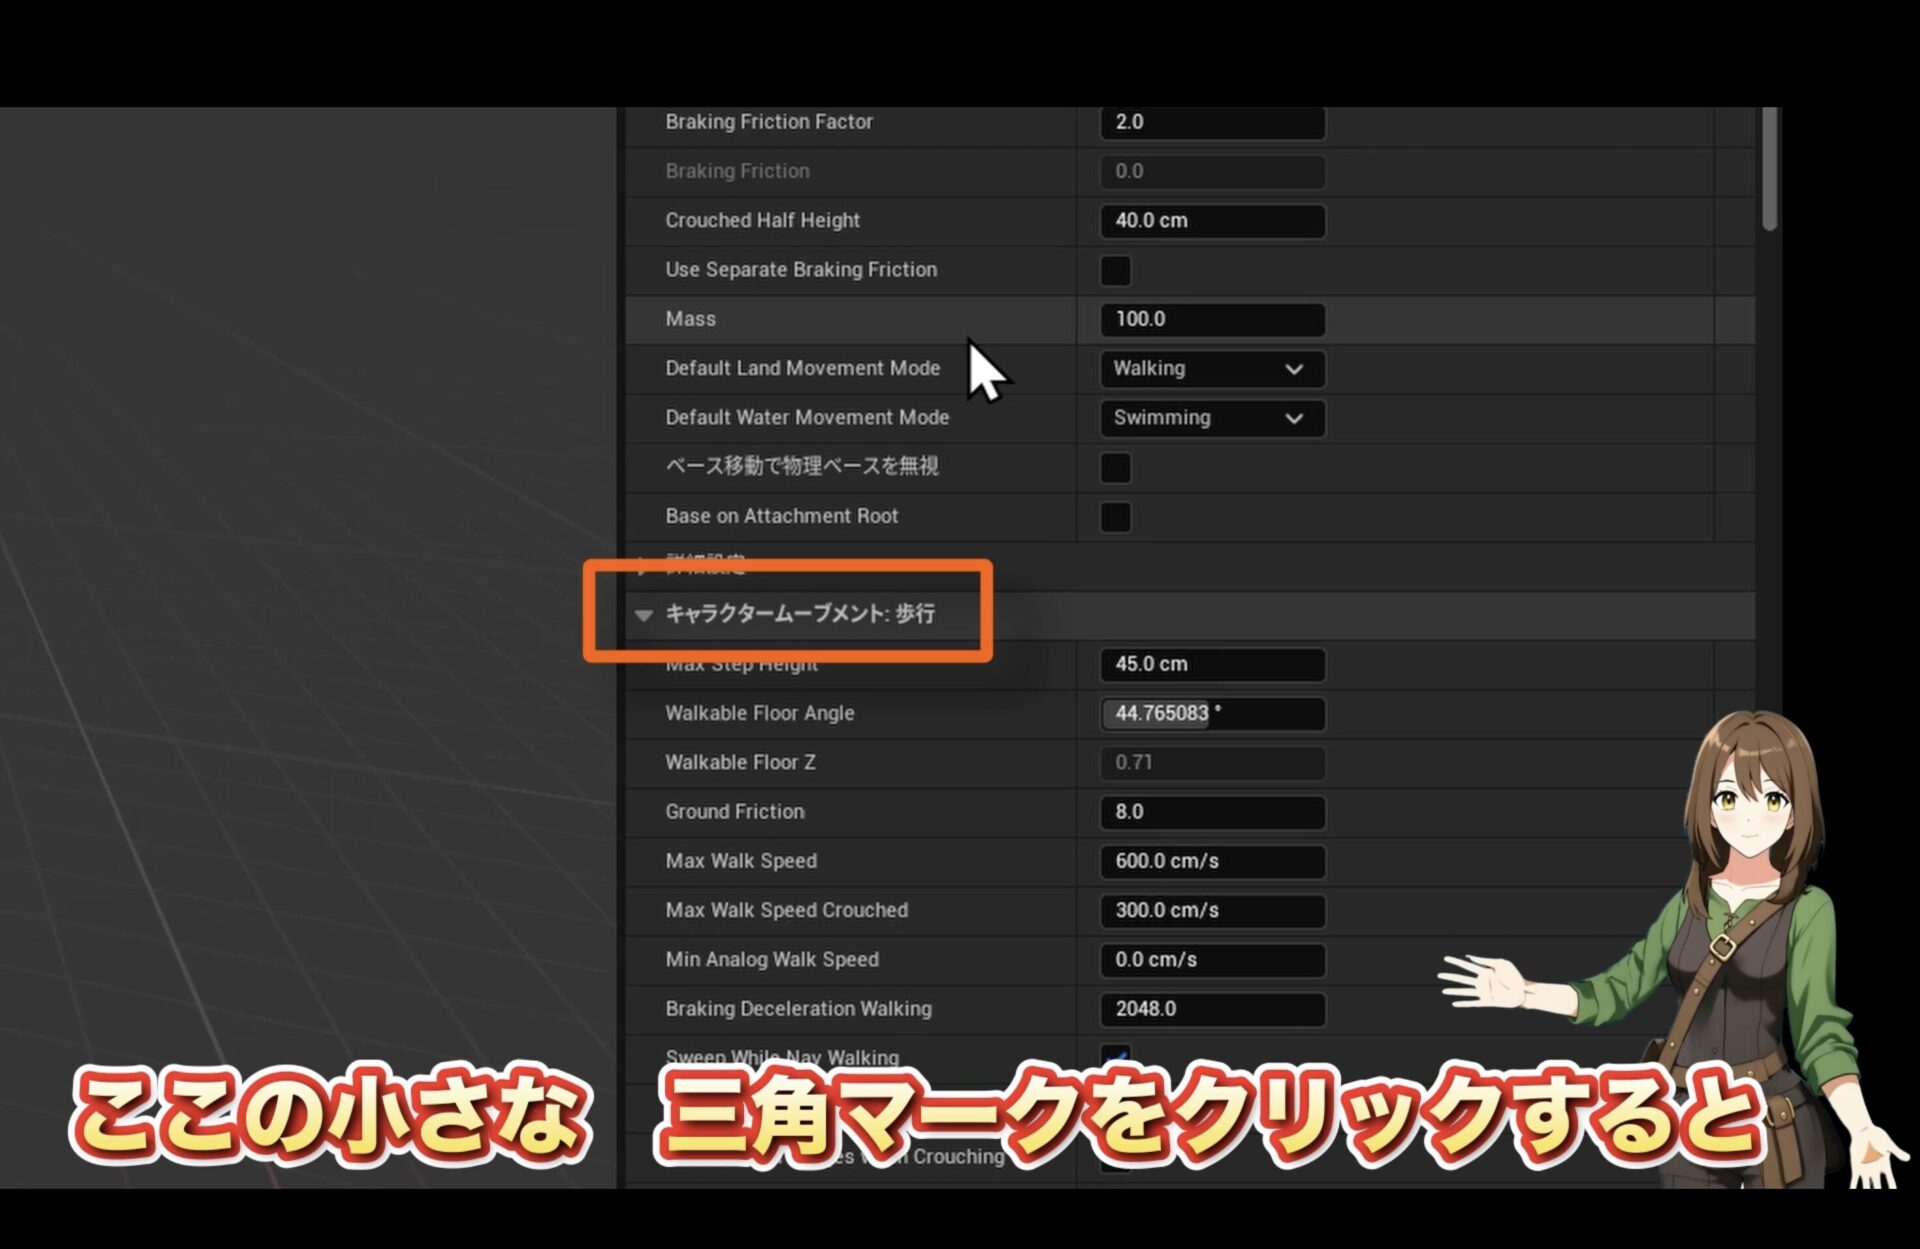Viewport: 1920px width, 1249px height.
Task: Click the Braking Friction Factor value field
Action: (x=1212, y=122)
